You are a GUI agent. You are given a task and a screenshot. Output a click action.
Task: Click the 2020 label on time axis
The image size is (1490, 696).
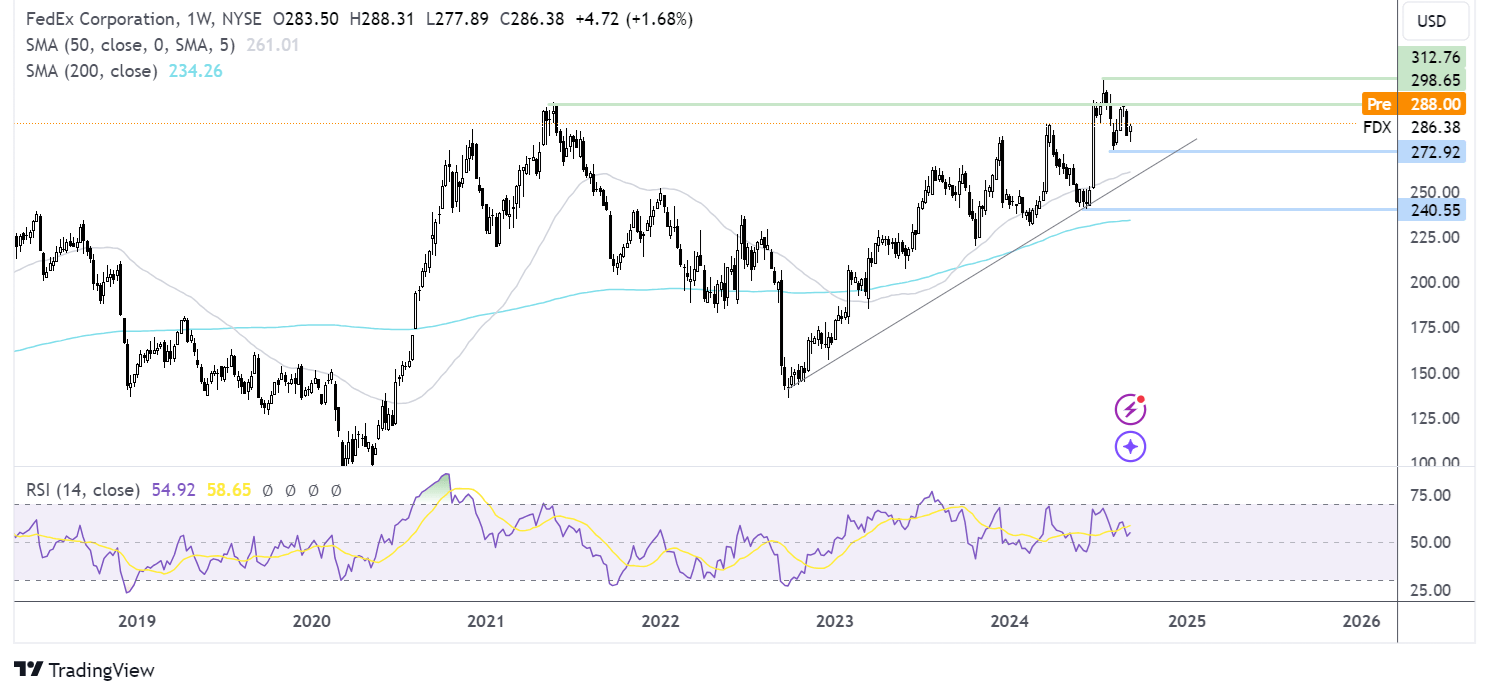(312, 621)
